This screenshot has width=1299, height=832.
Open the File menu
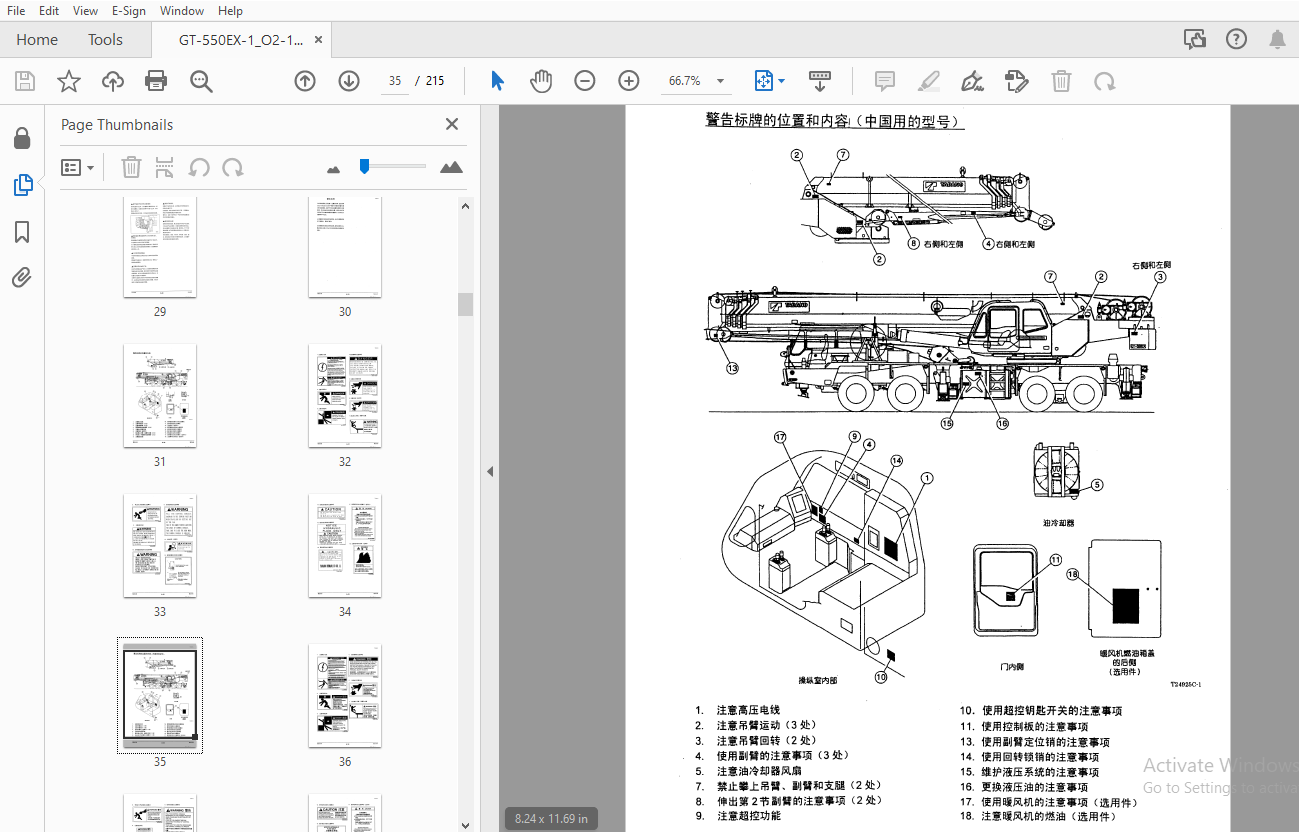16,10
